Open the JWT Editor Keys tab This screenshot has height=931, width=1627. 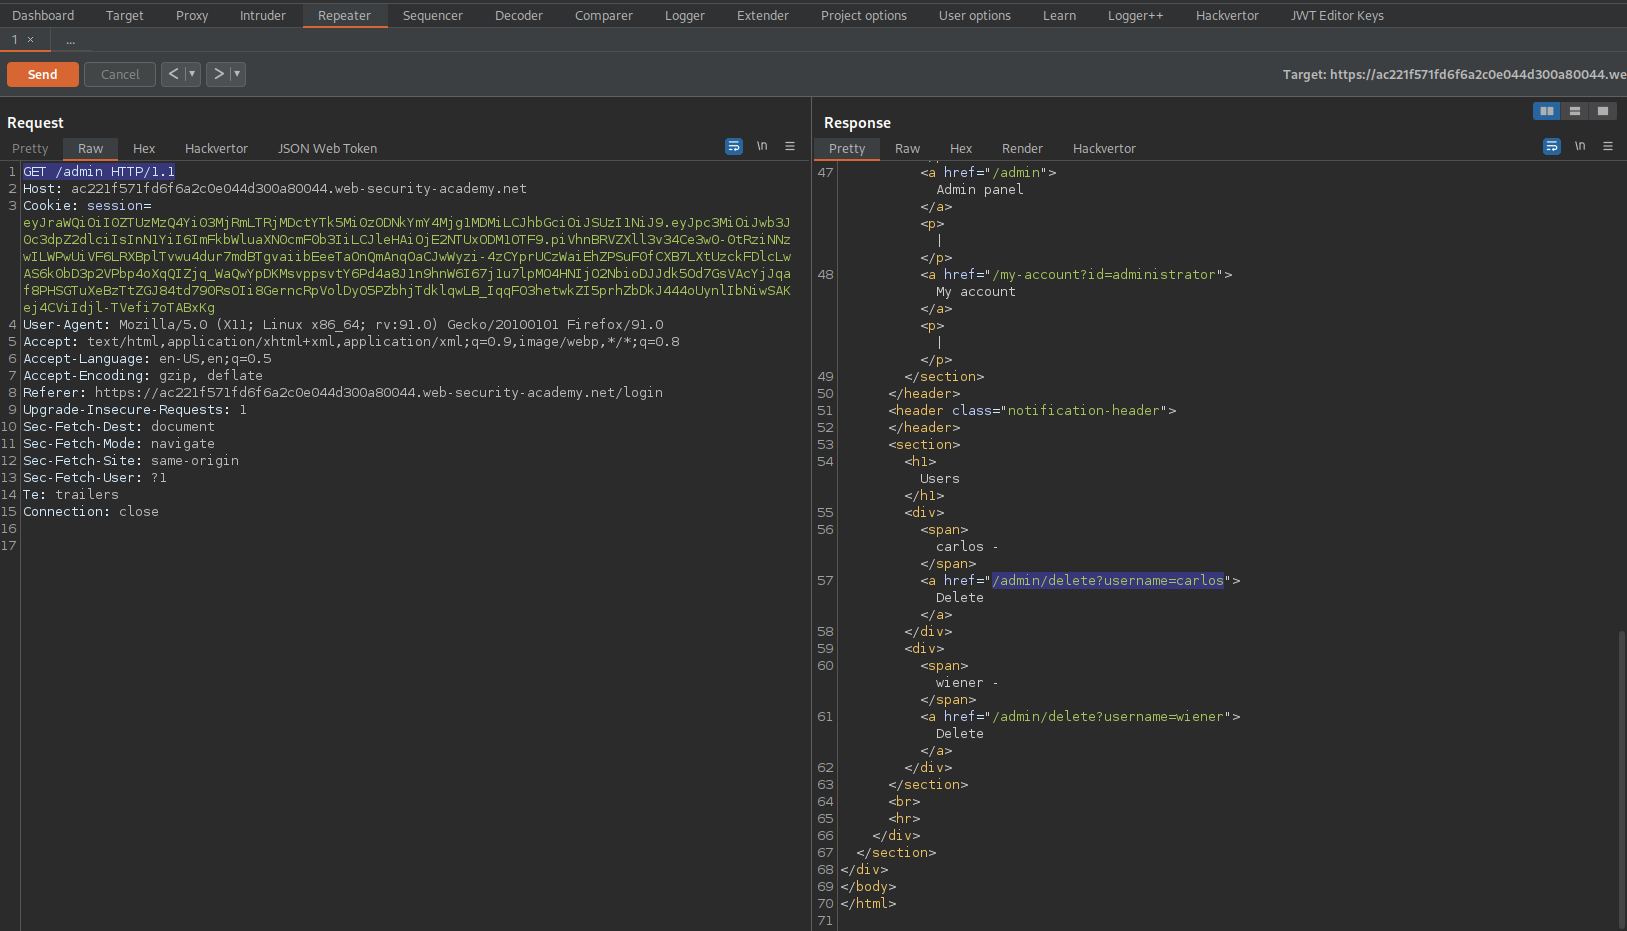coord(1338,15)
